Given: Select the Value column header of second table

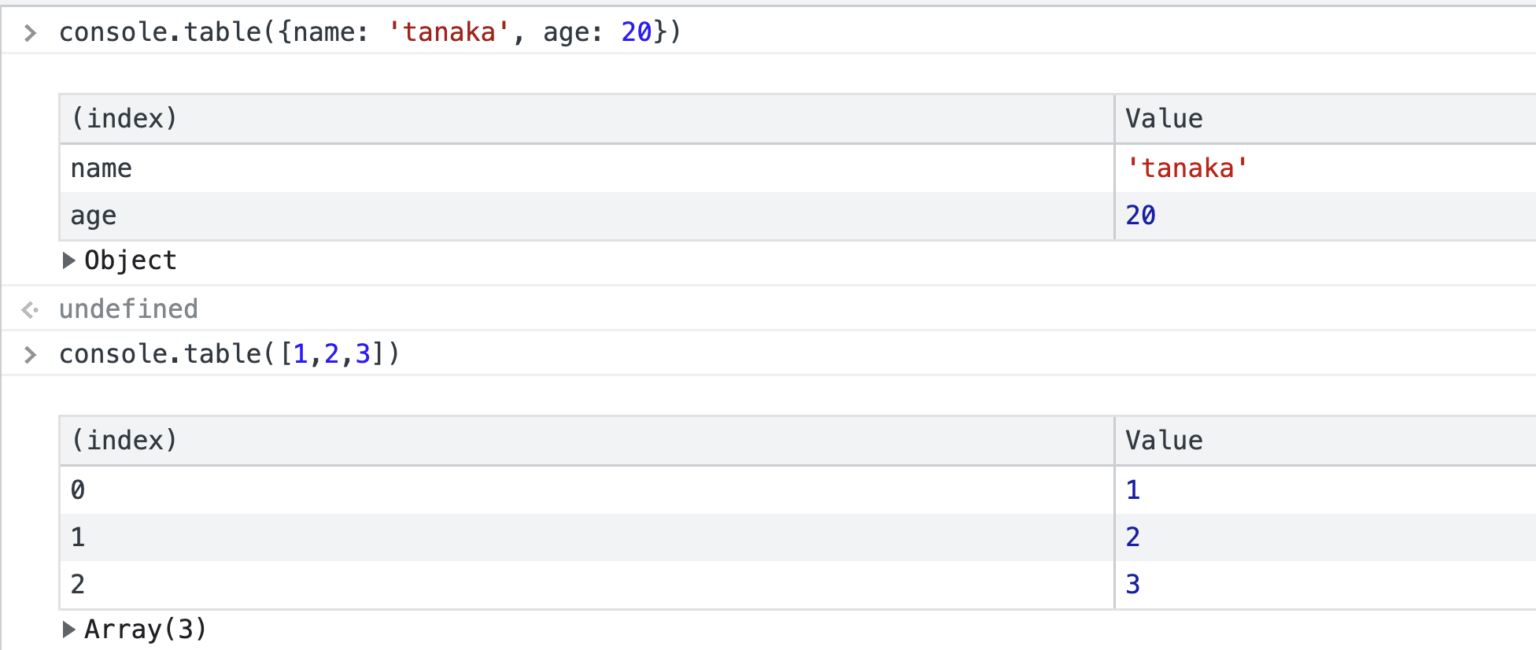Looking at the screenshot, I should [1163, 440].
